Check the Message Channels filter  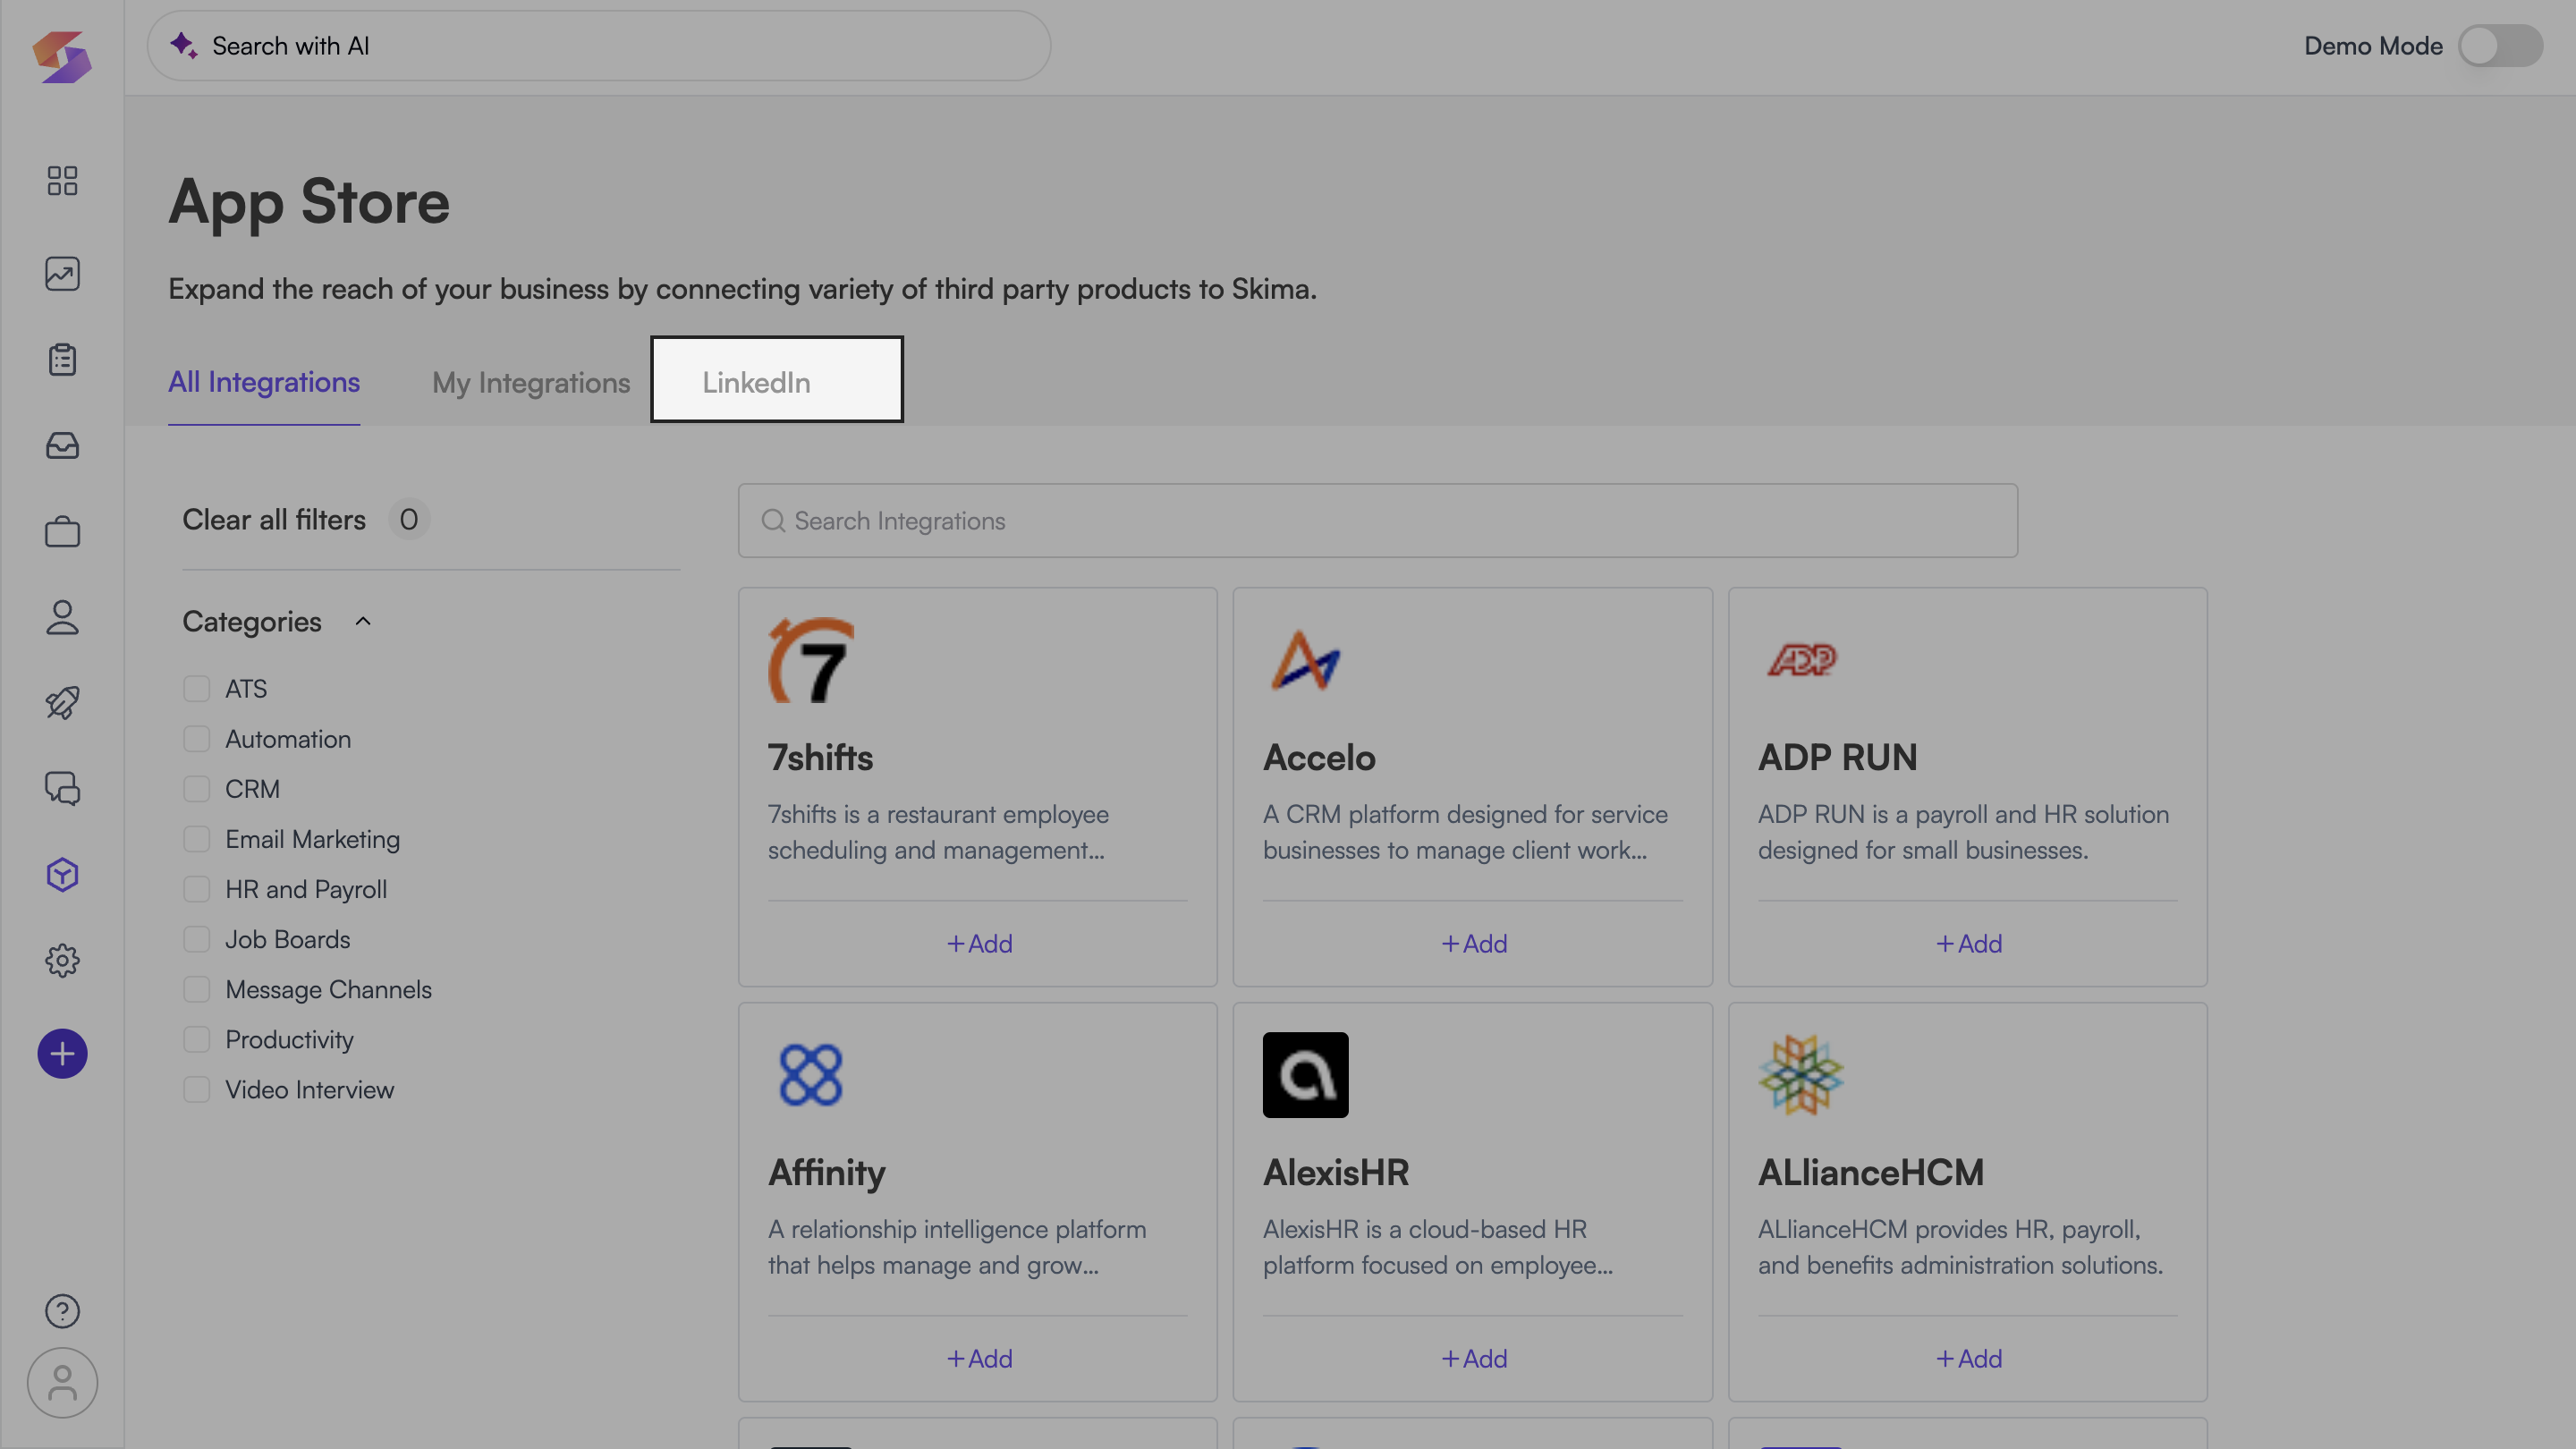point(197,989)
